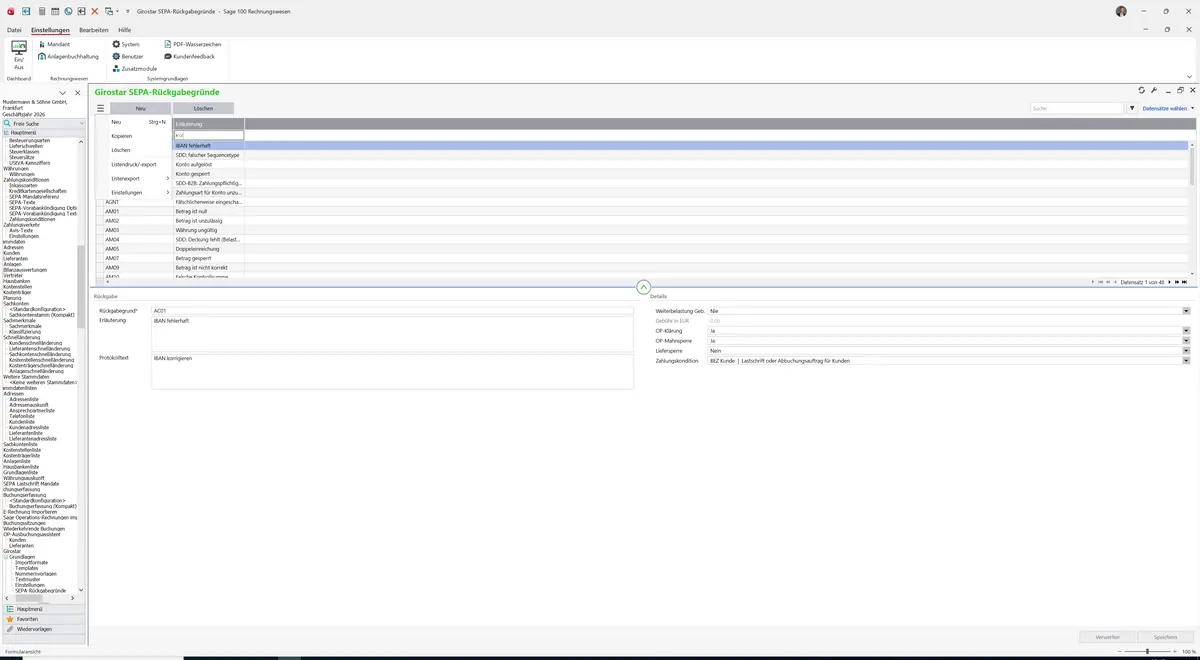
Task: Open the Liefersperre dropdown
Action: click(1186, 351)
